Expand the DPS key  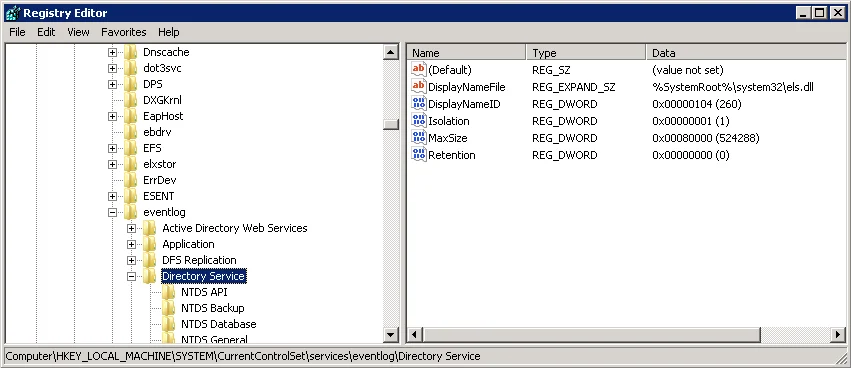[x=112, y=85]
